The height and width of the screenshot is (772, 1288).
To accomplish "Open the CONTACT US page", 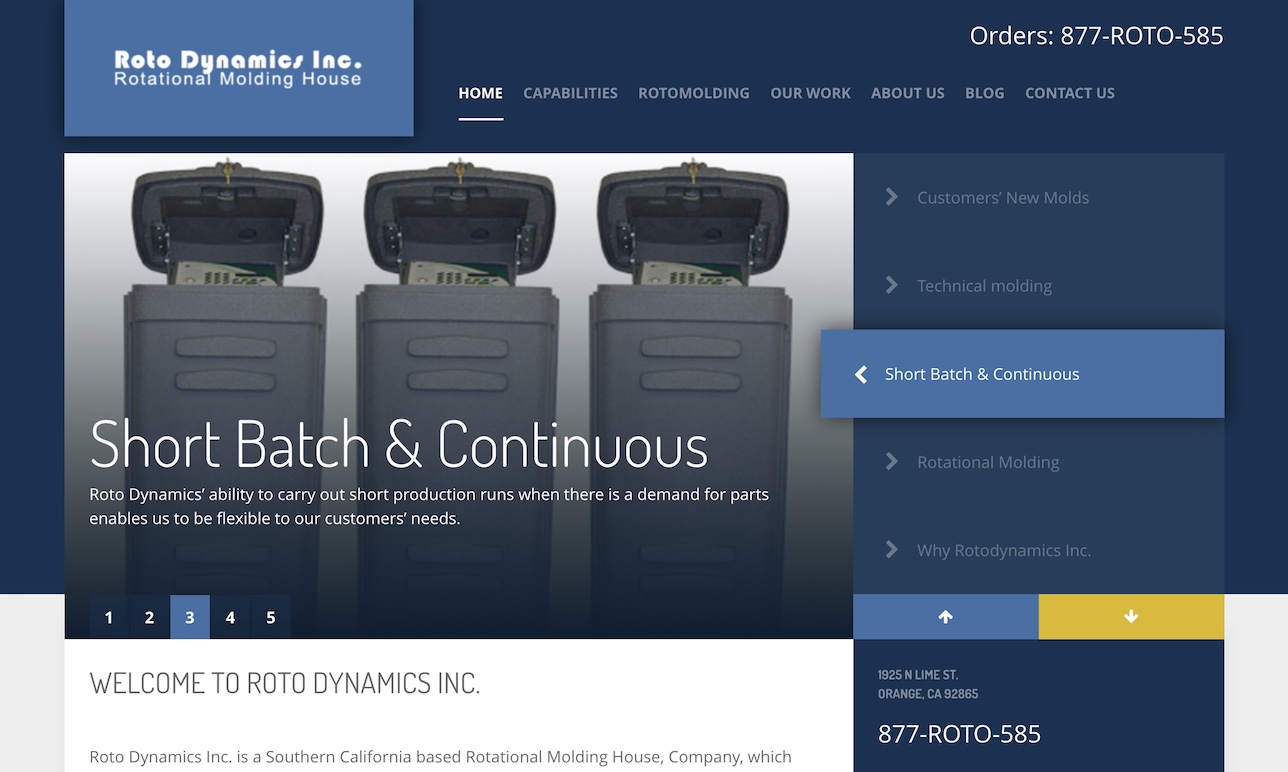I will pyautogui.click(x=1069, y=93).
